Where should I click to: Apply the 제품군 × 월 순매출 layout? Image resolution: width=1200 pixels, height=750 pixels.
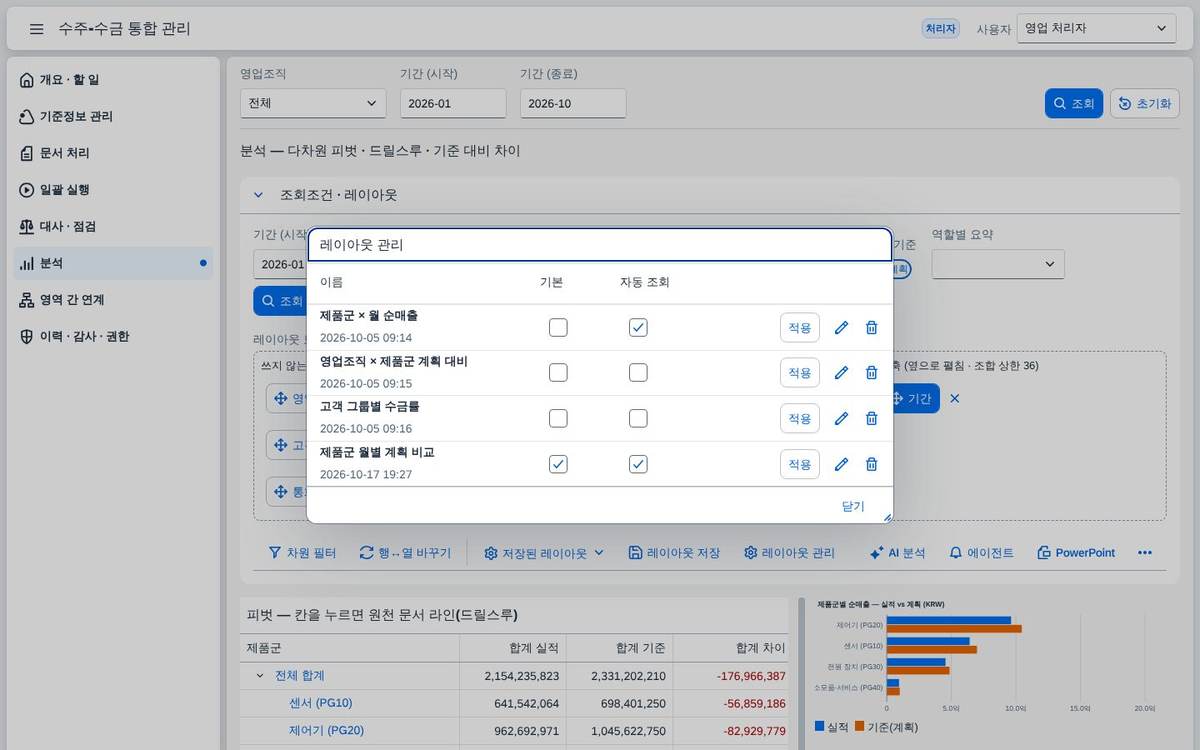coord(800,327)
